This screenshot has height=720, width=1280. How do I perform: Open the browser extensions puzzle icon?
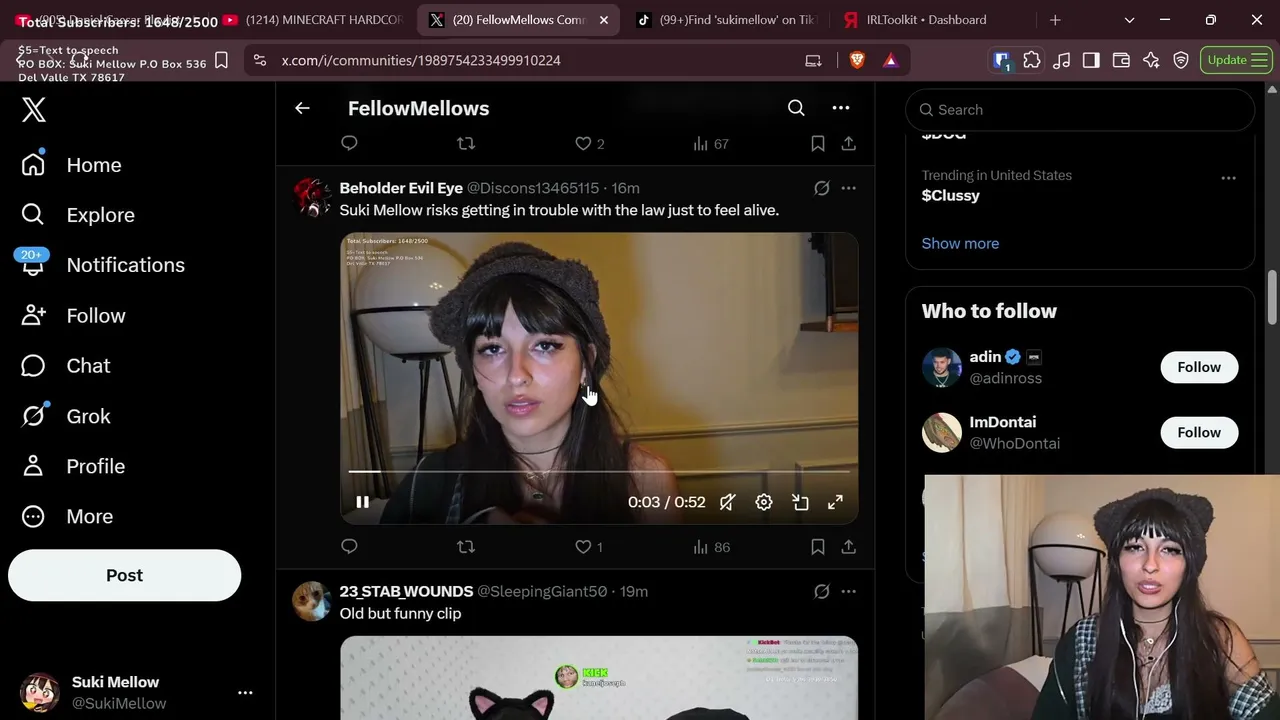(x=1032, y=60)
